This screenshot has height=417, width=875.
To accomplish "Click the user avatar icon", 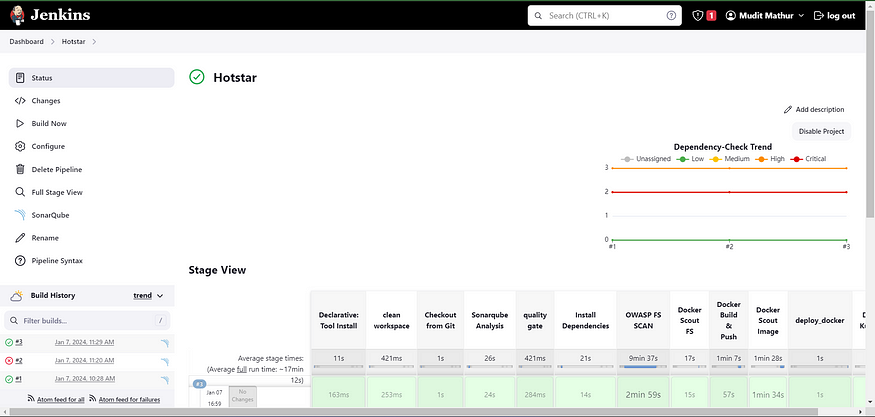I will [x=730, y=16].
